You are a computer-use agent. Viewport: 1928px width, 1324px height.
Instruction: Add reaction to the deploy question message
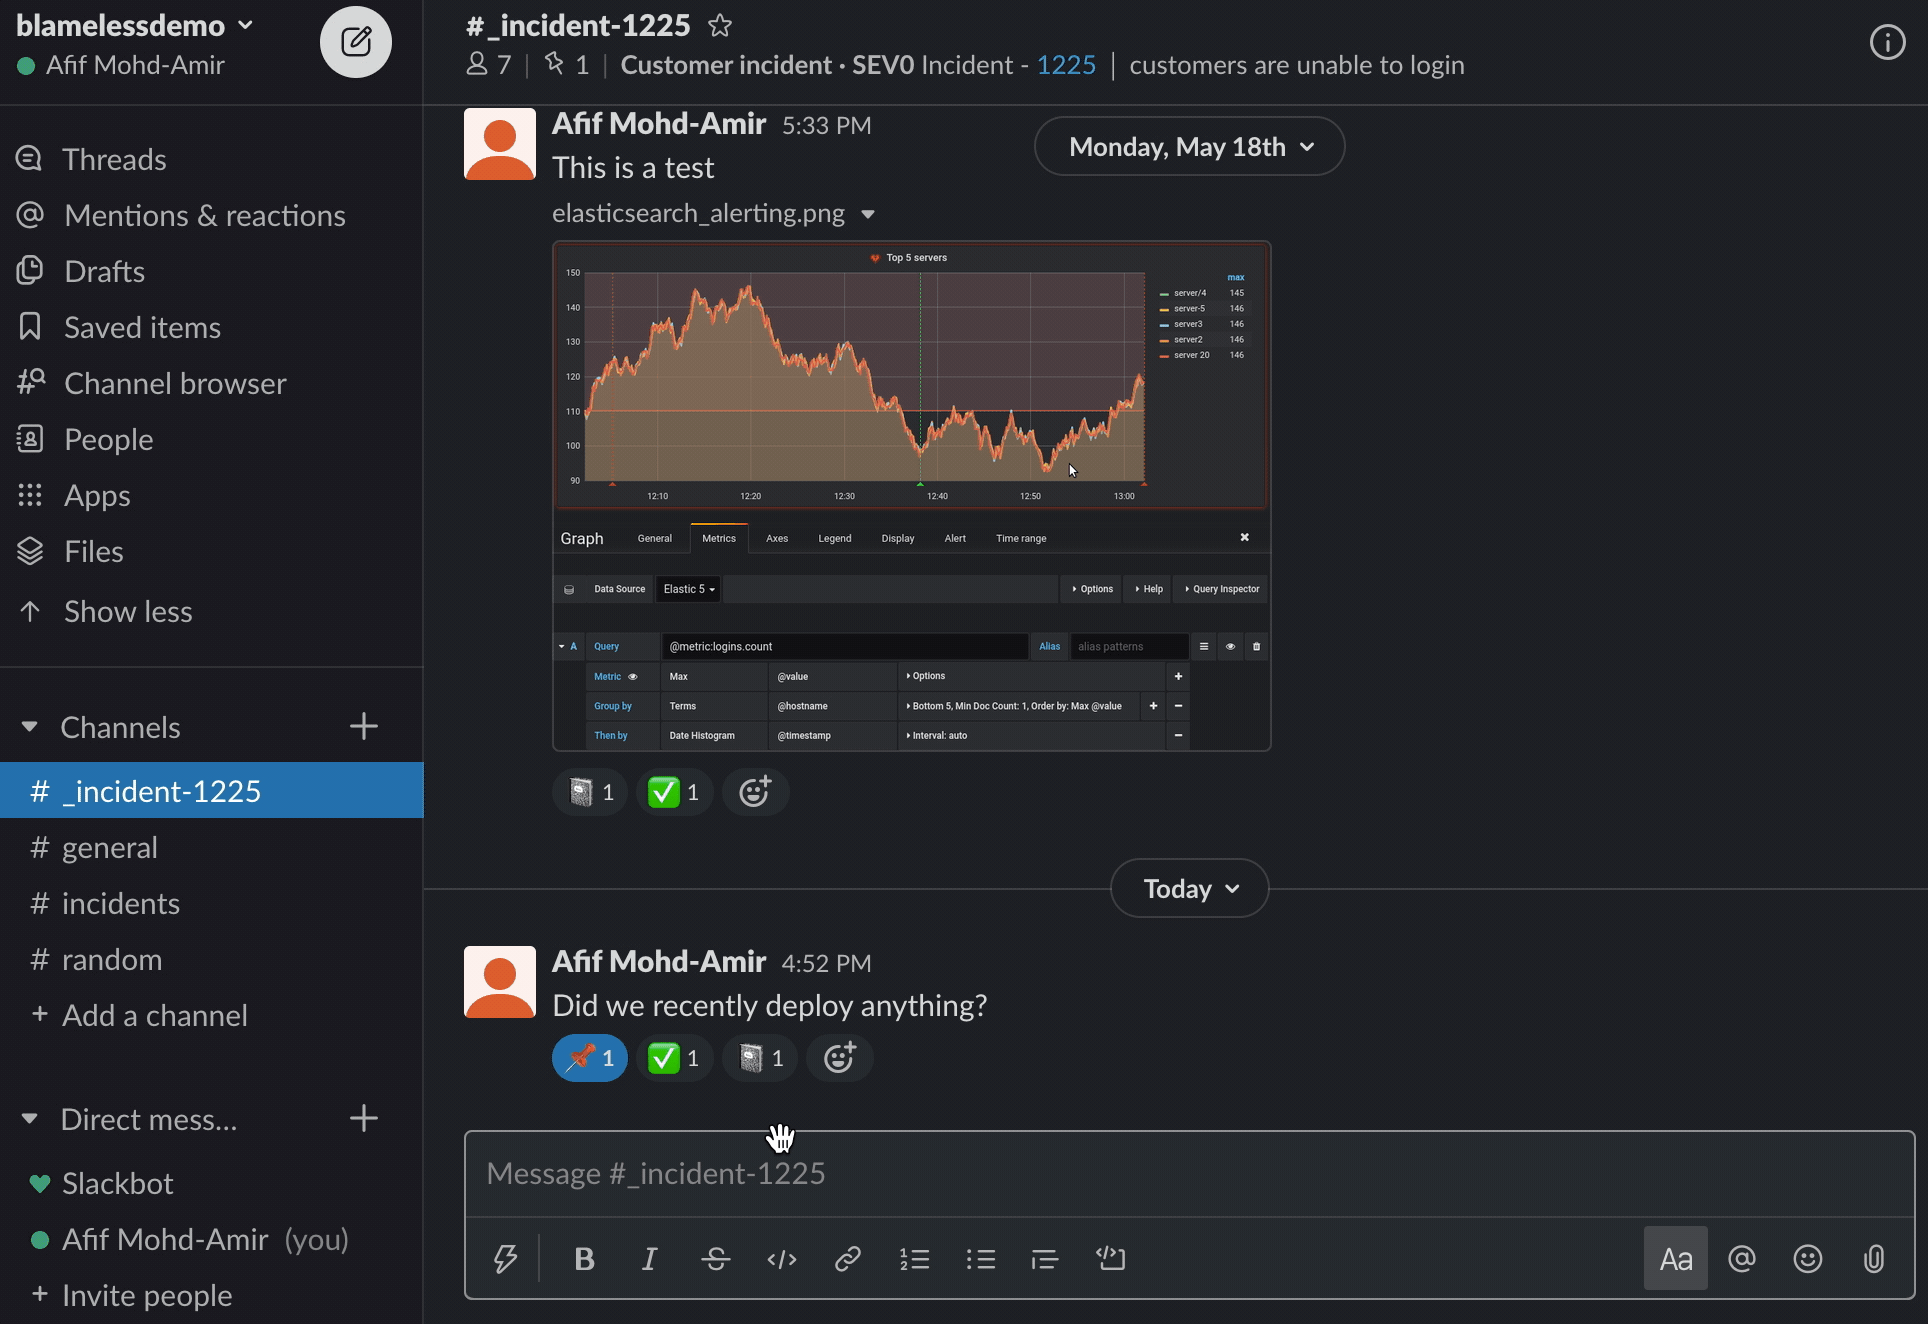839,1058
